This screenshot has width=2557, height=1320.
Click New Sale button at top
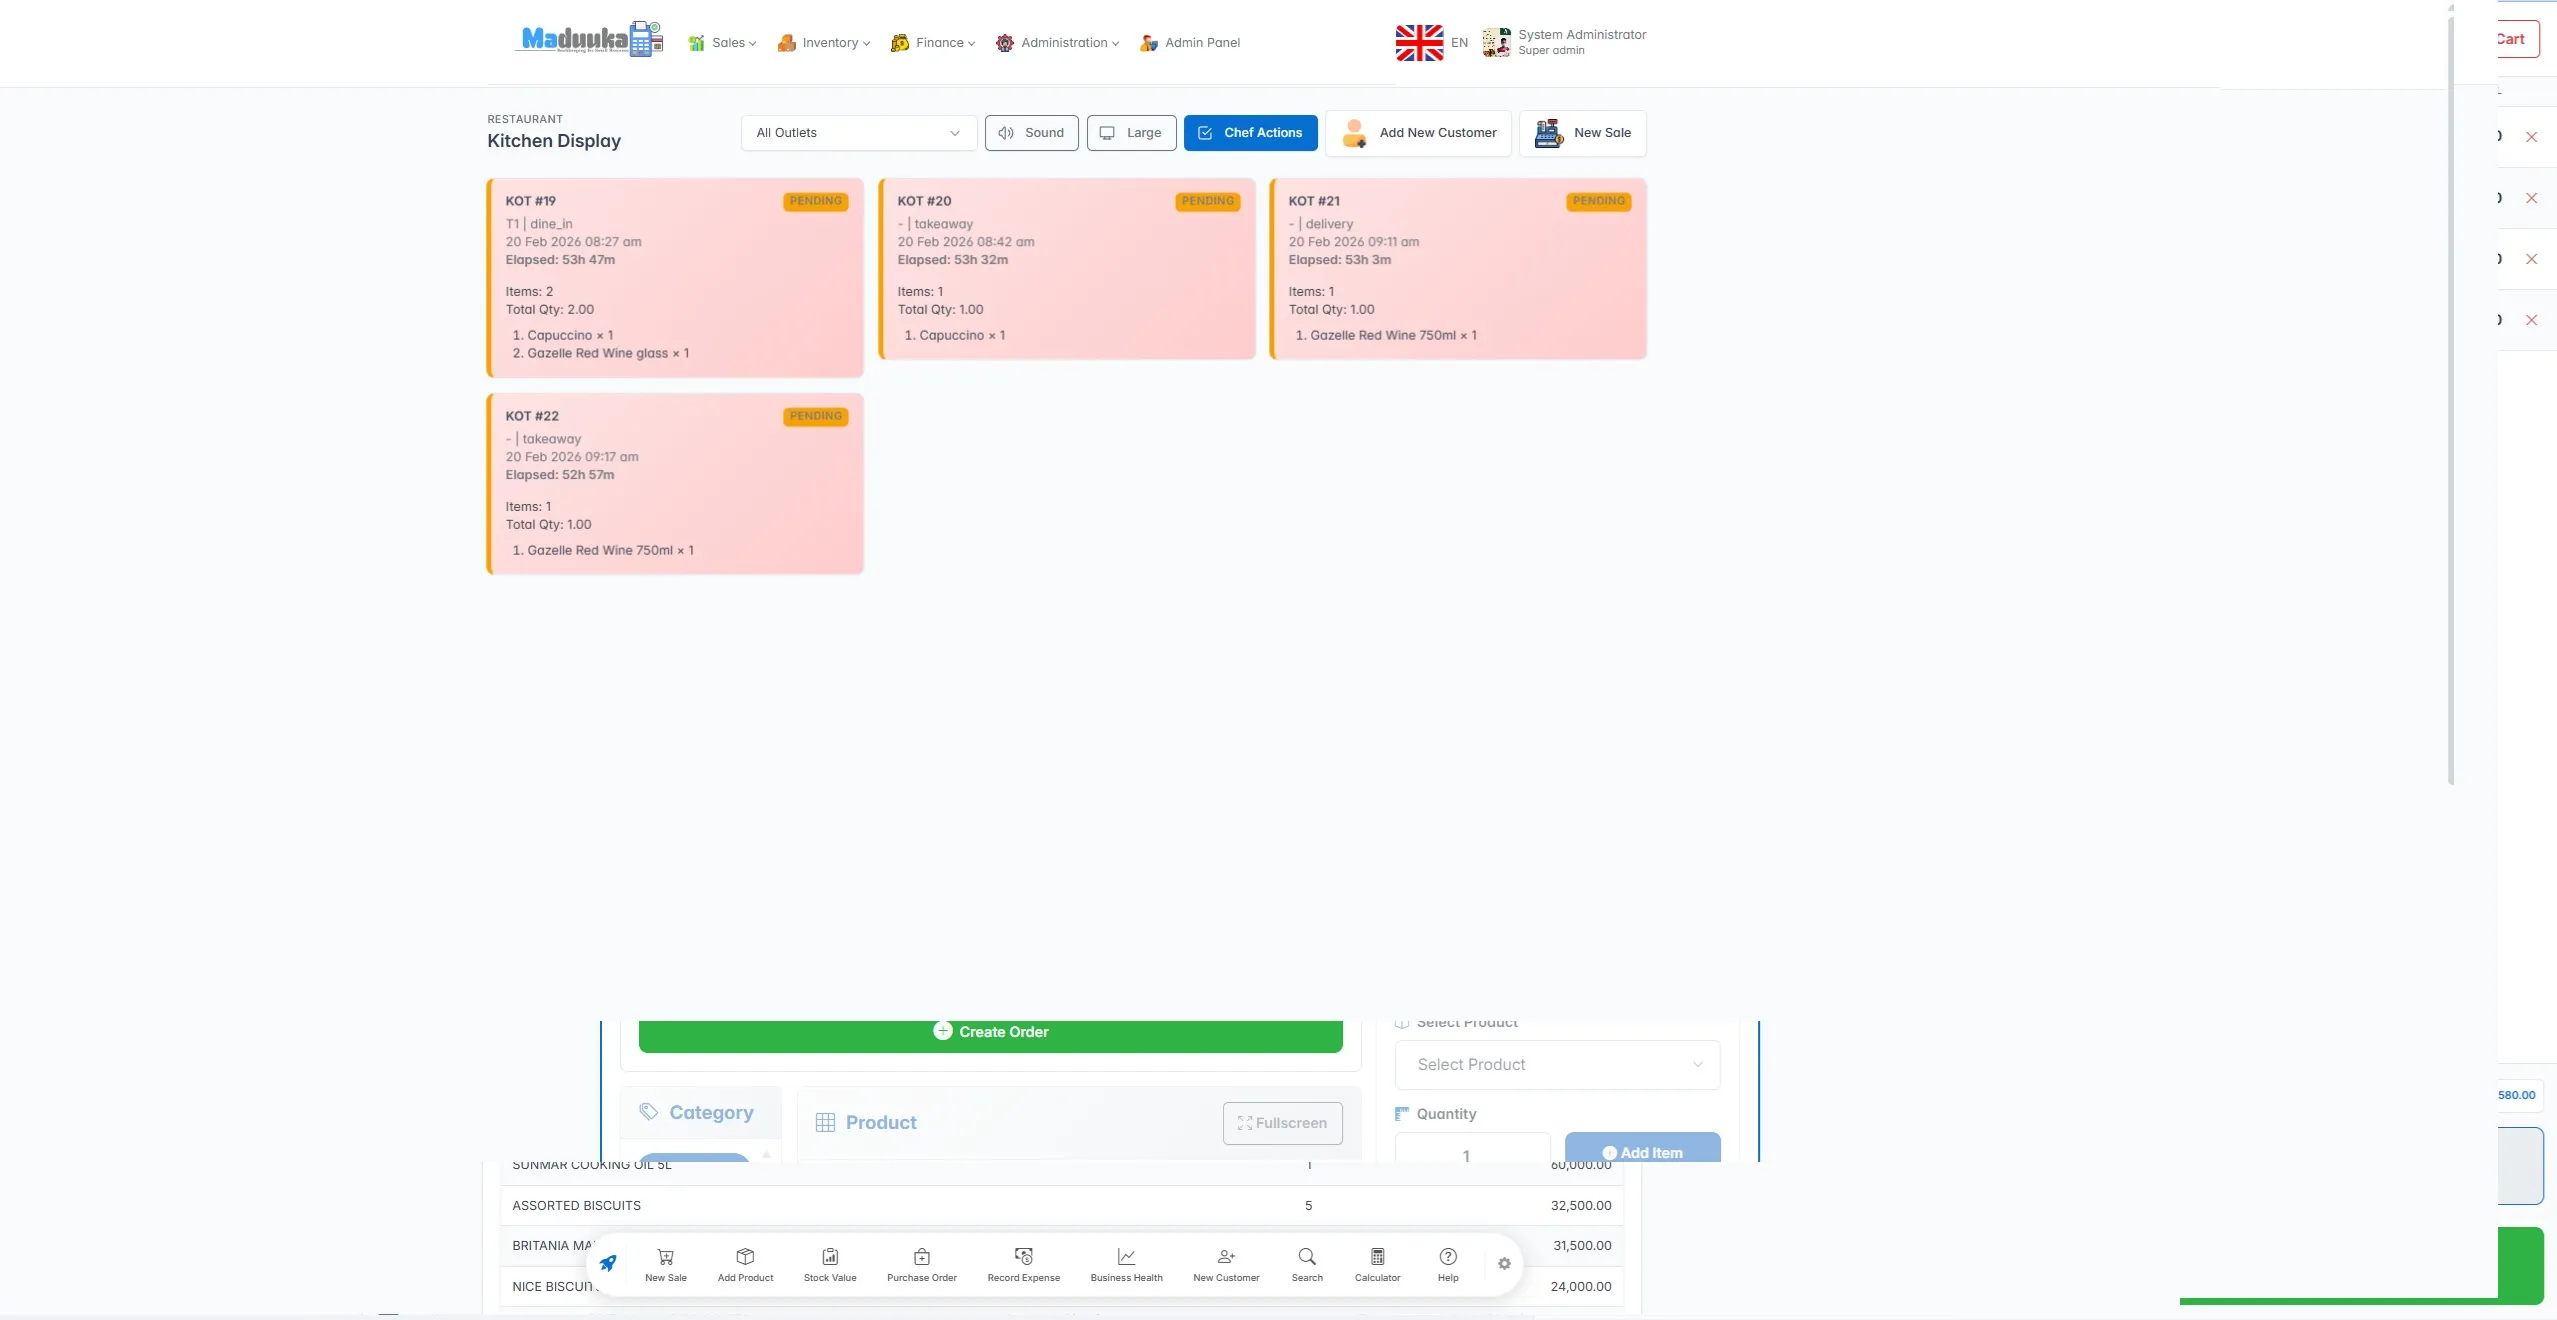(1582, 133)
